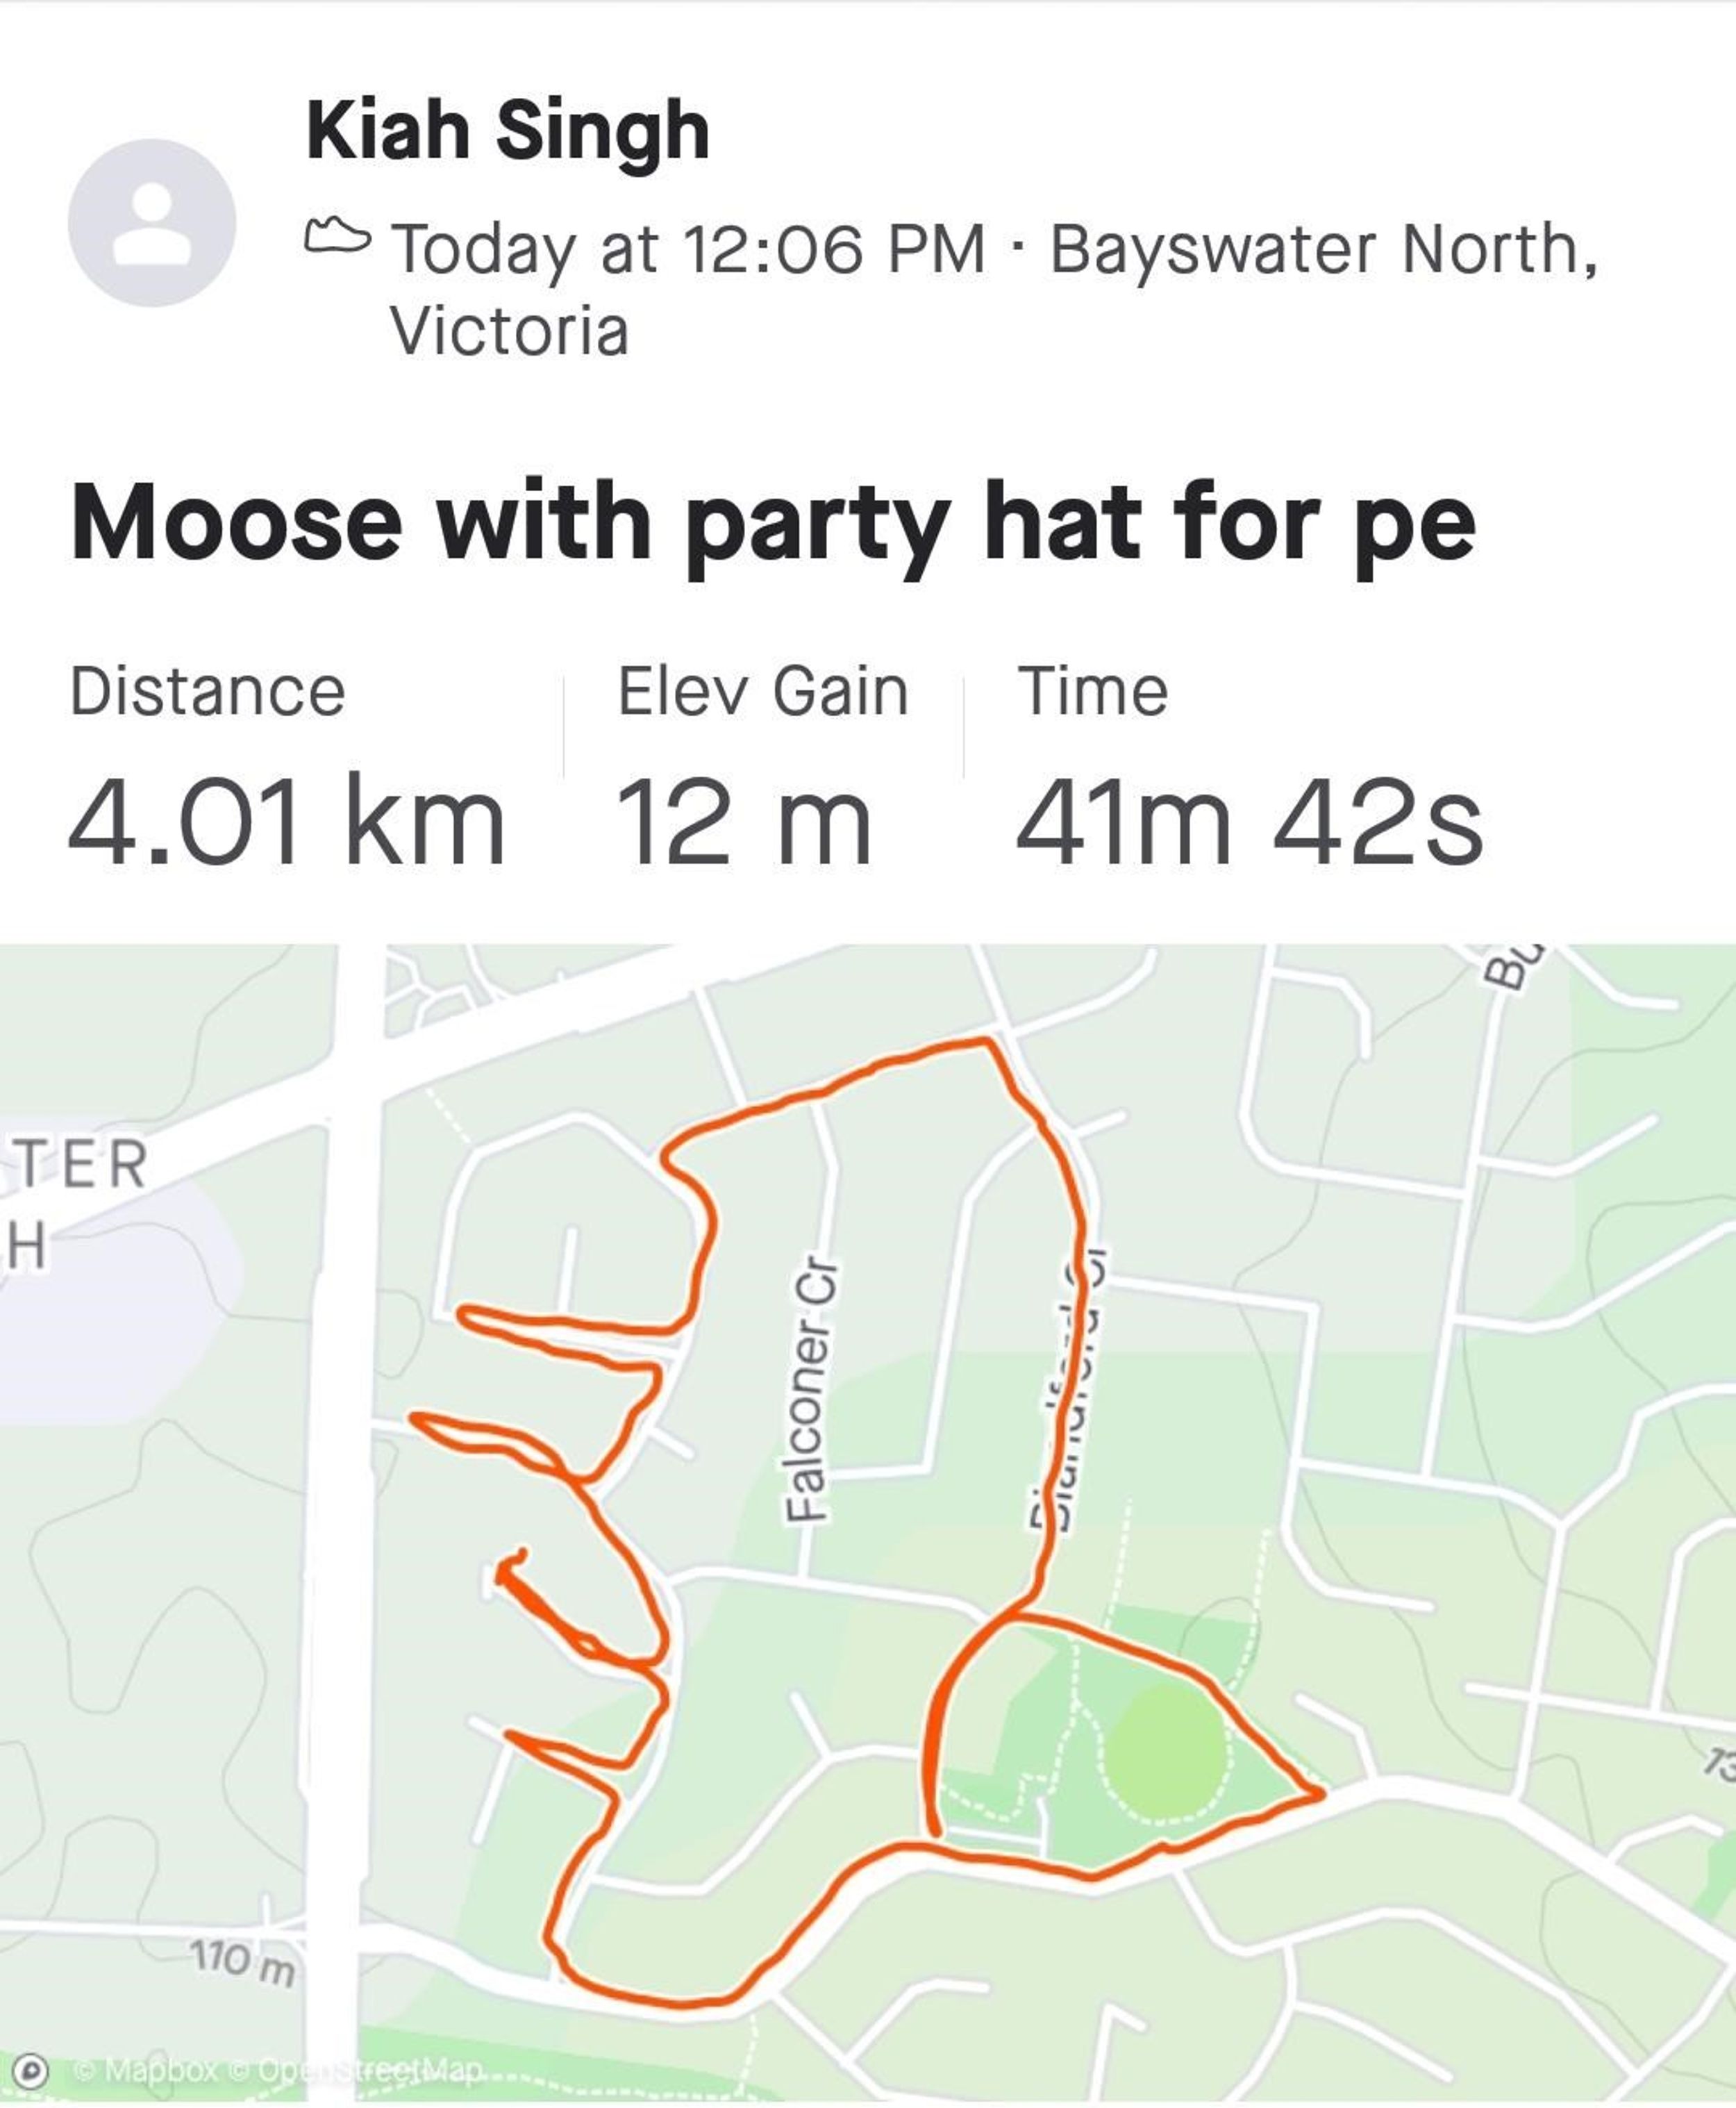Click the running shoe activity icon
1736x2108 pixels.
[x=337, y=236]
